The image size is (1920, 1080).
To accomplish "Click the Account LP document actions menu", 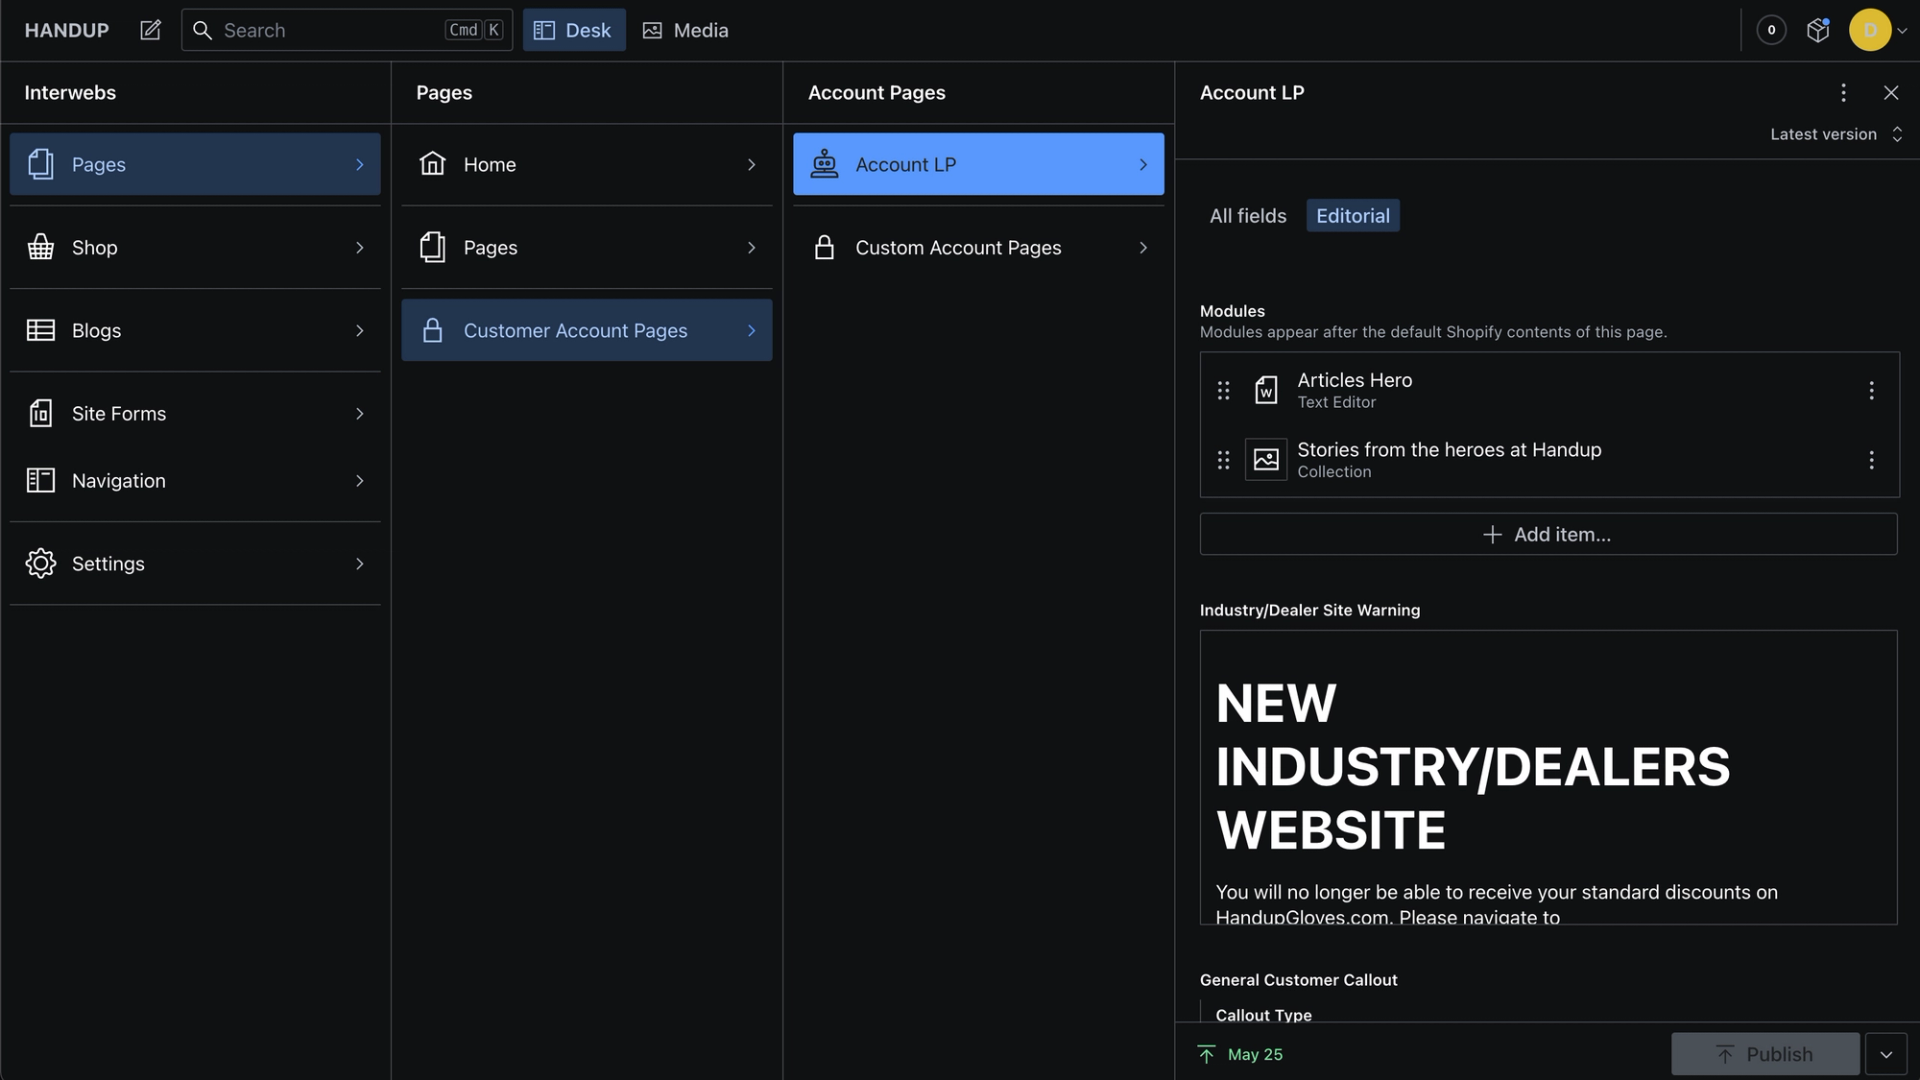I will click(1843, 92).
